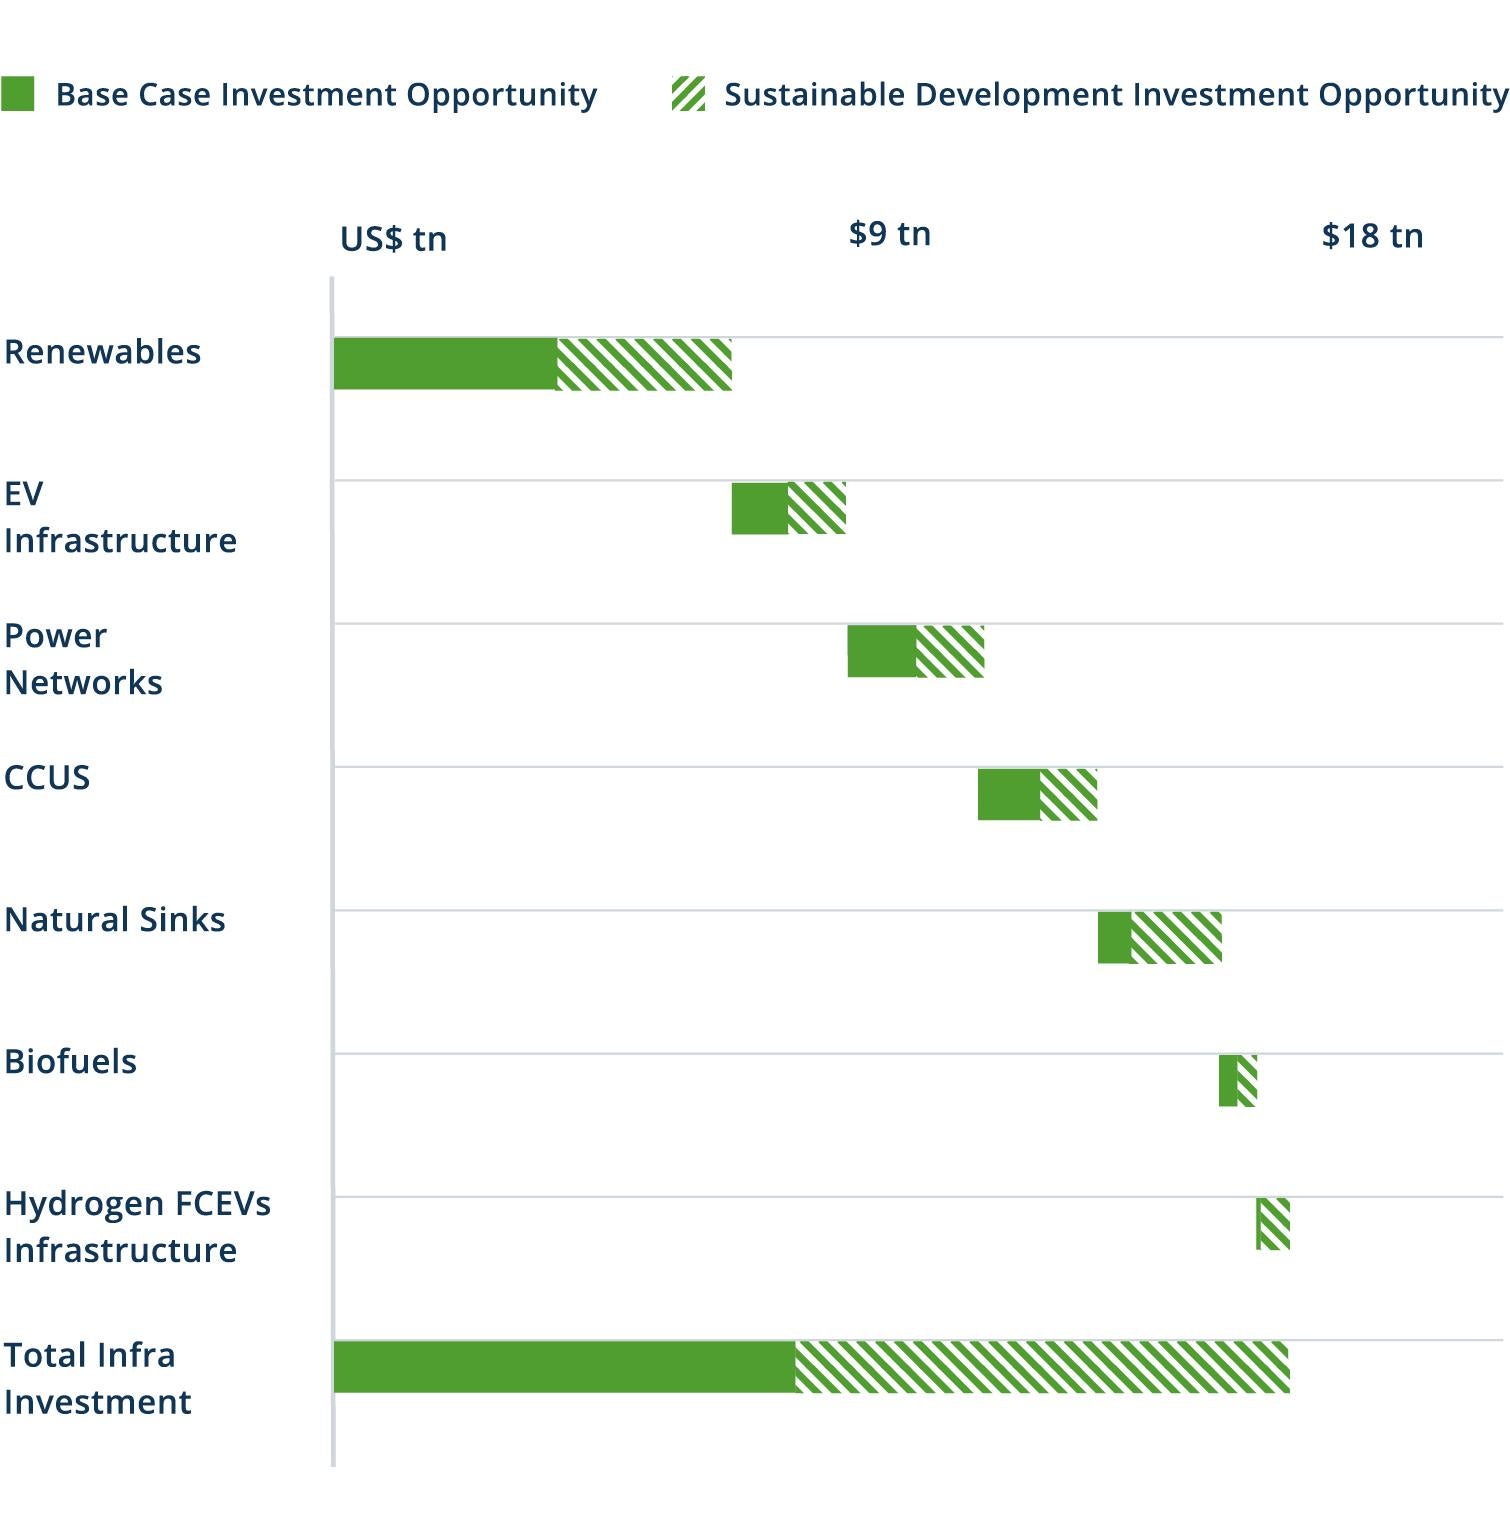Click the striped Biofuels bar segment
The width and height of the screenshot is (1510, 1538).
coord(1247,1080)
